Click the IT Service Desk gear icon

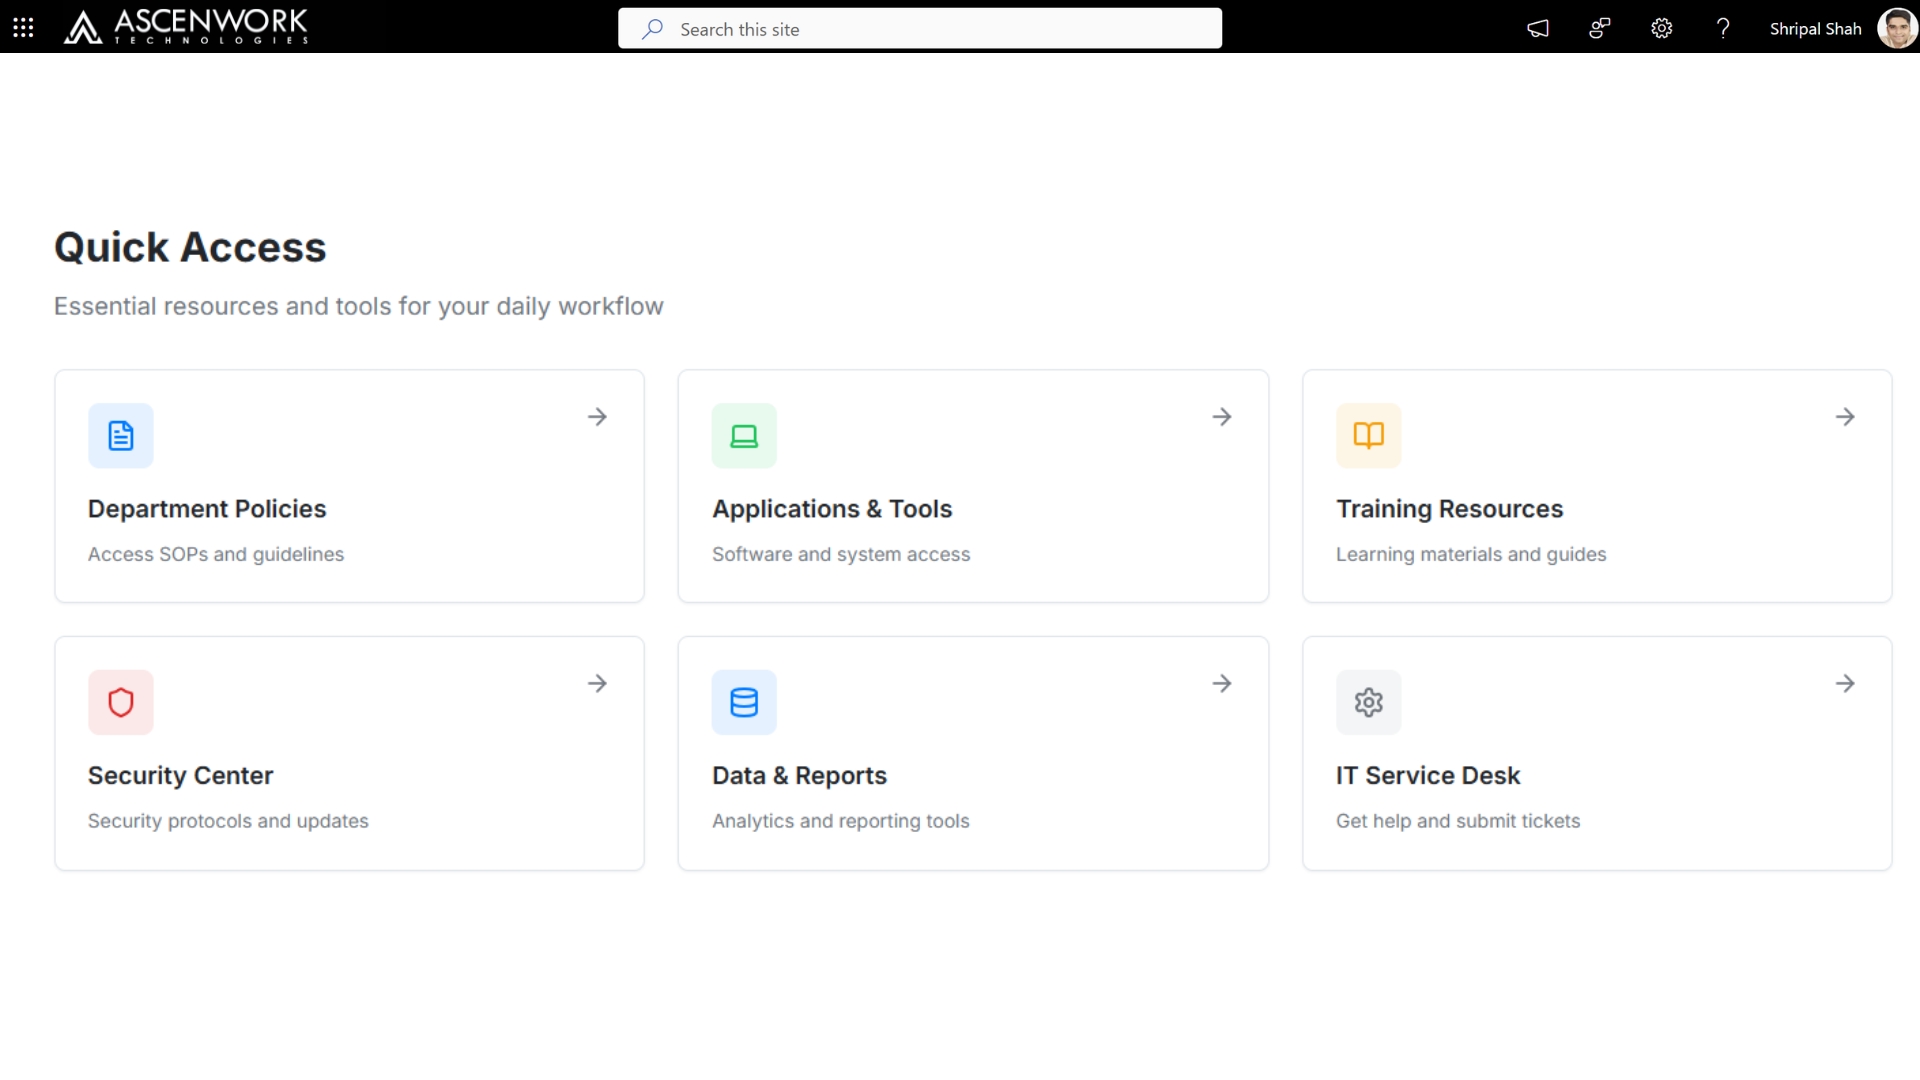[x=1368, y=702]
